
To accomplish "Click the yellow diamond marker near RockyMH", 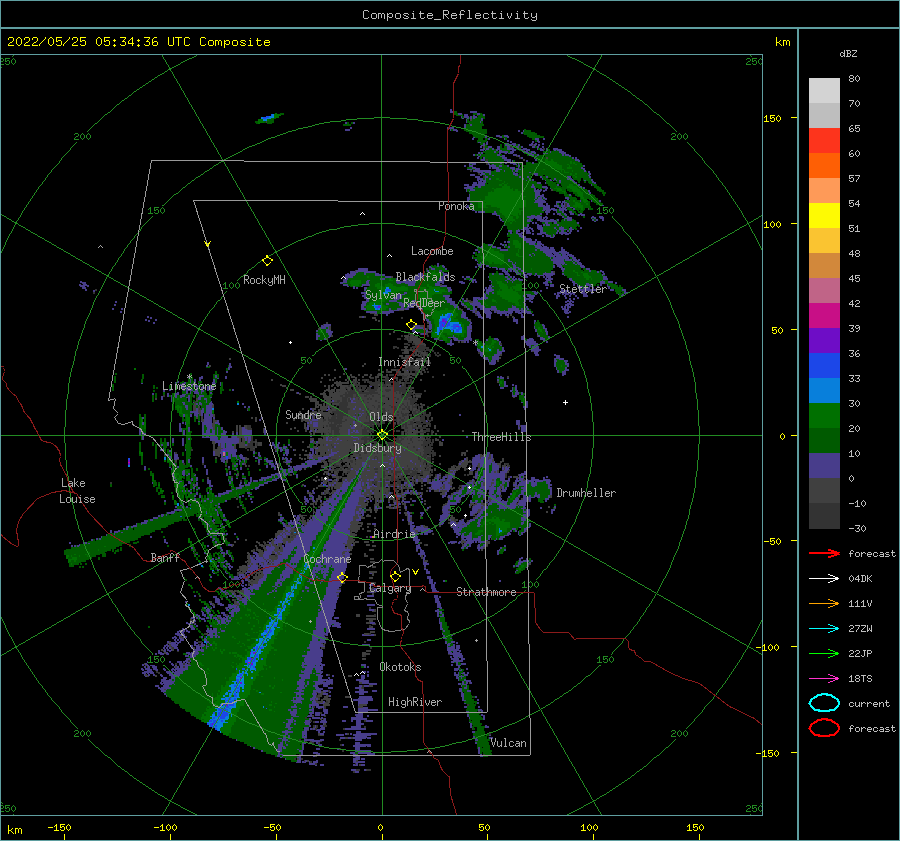I will [267, 261].
